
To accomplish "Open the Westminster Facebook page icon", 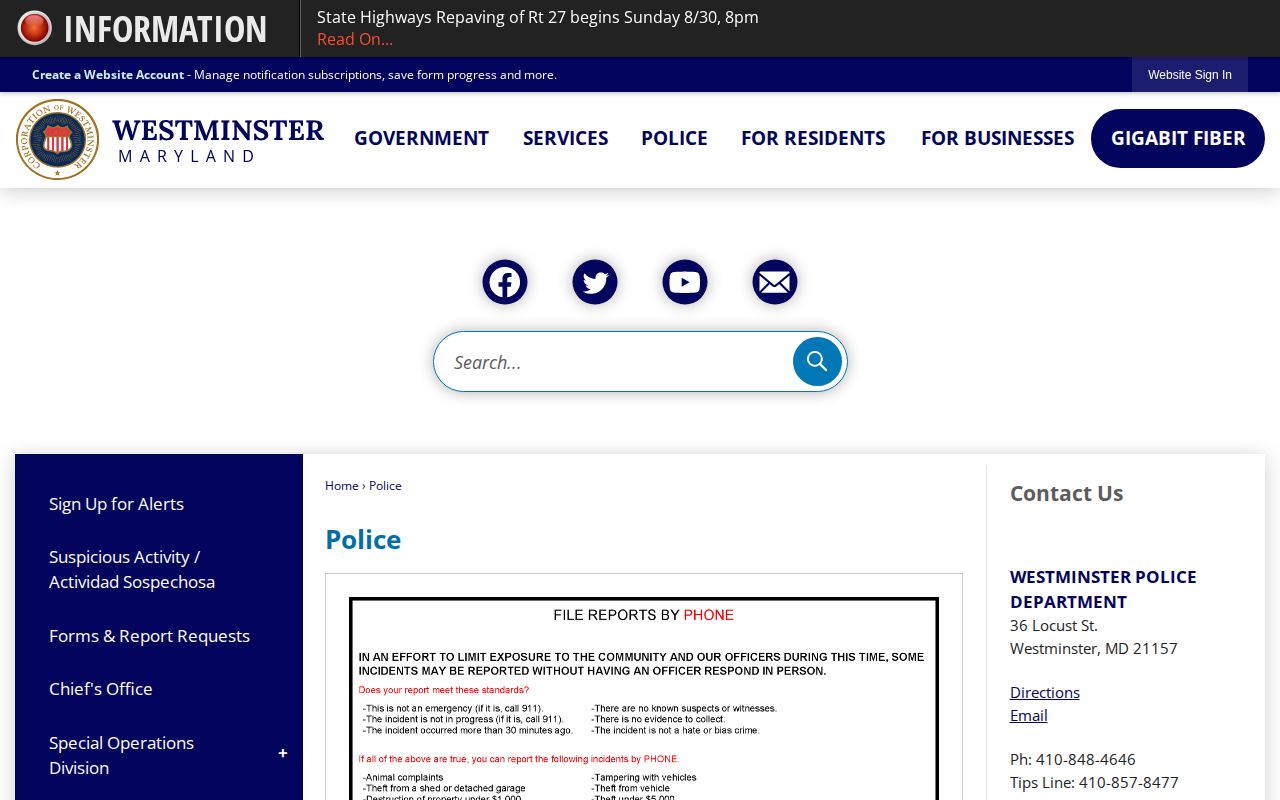I will (505, 282).
